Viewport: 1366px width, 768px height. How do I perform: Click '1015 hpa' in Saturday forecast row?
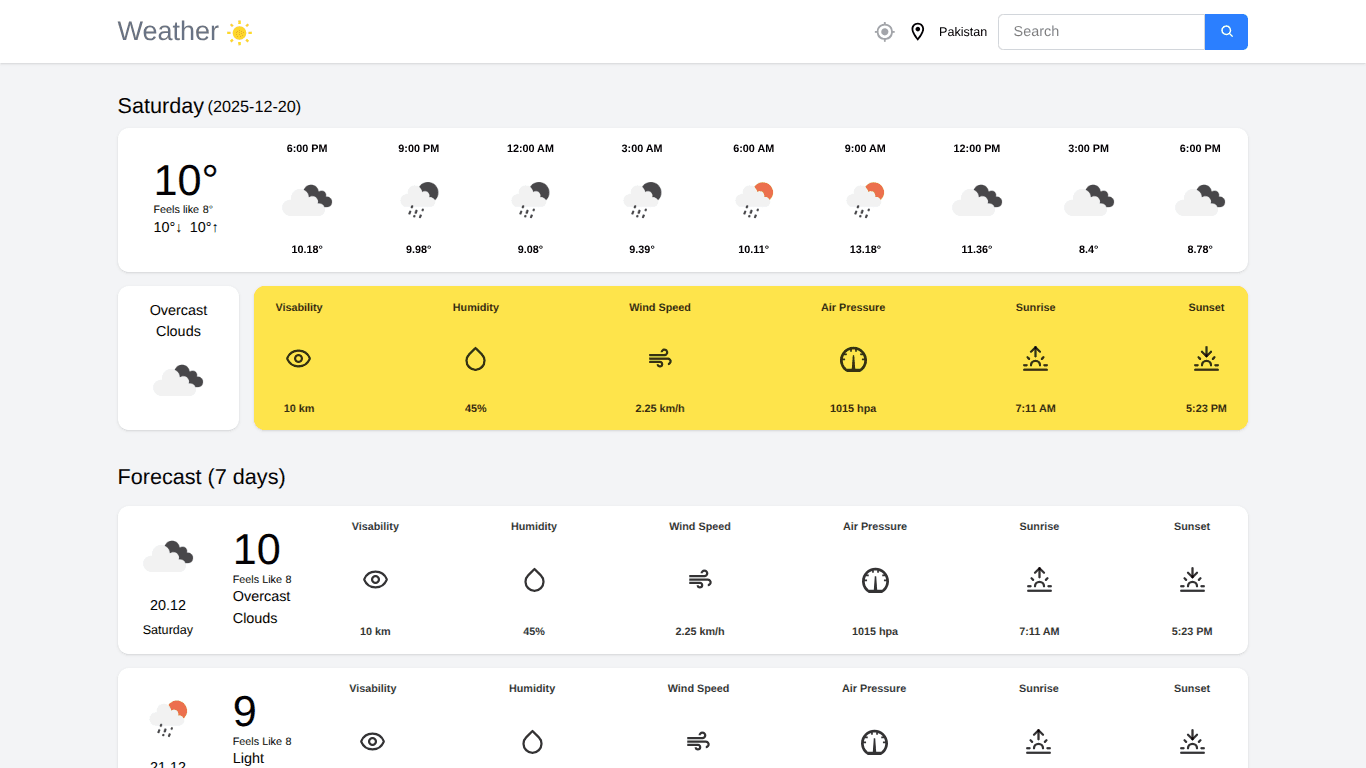[x=875, y=631]
